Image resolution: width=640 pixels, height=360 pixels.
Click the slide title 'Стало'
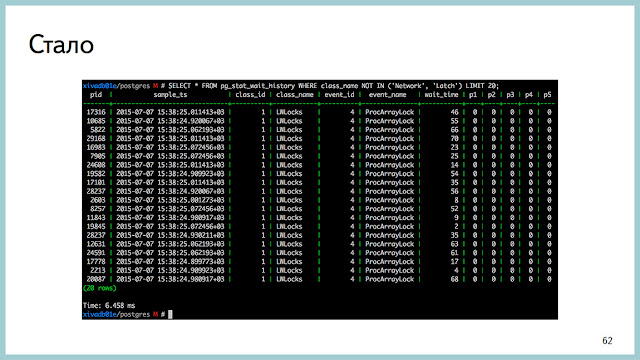[61, 44]
